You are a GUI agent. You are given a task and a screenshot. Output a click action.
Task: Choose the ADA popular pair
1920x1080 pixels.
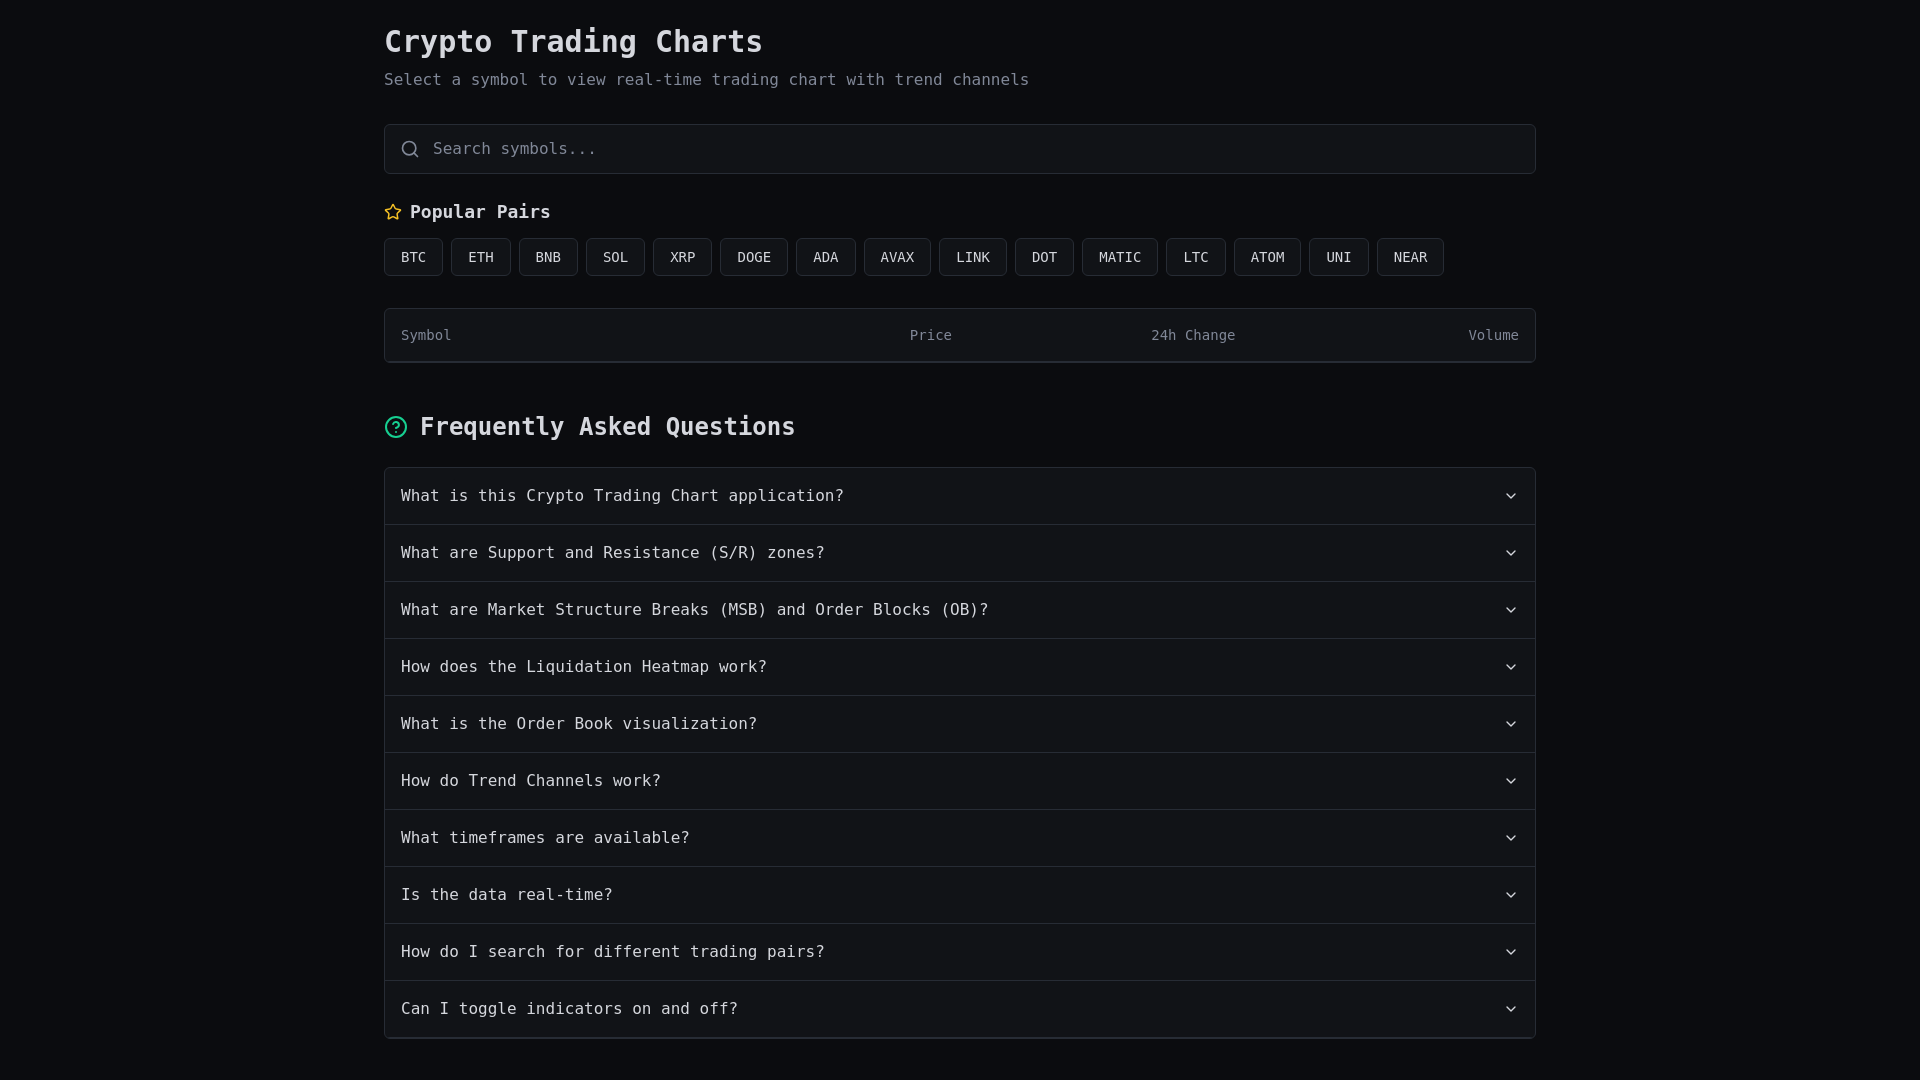[826, 257]
